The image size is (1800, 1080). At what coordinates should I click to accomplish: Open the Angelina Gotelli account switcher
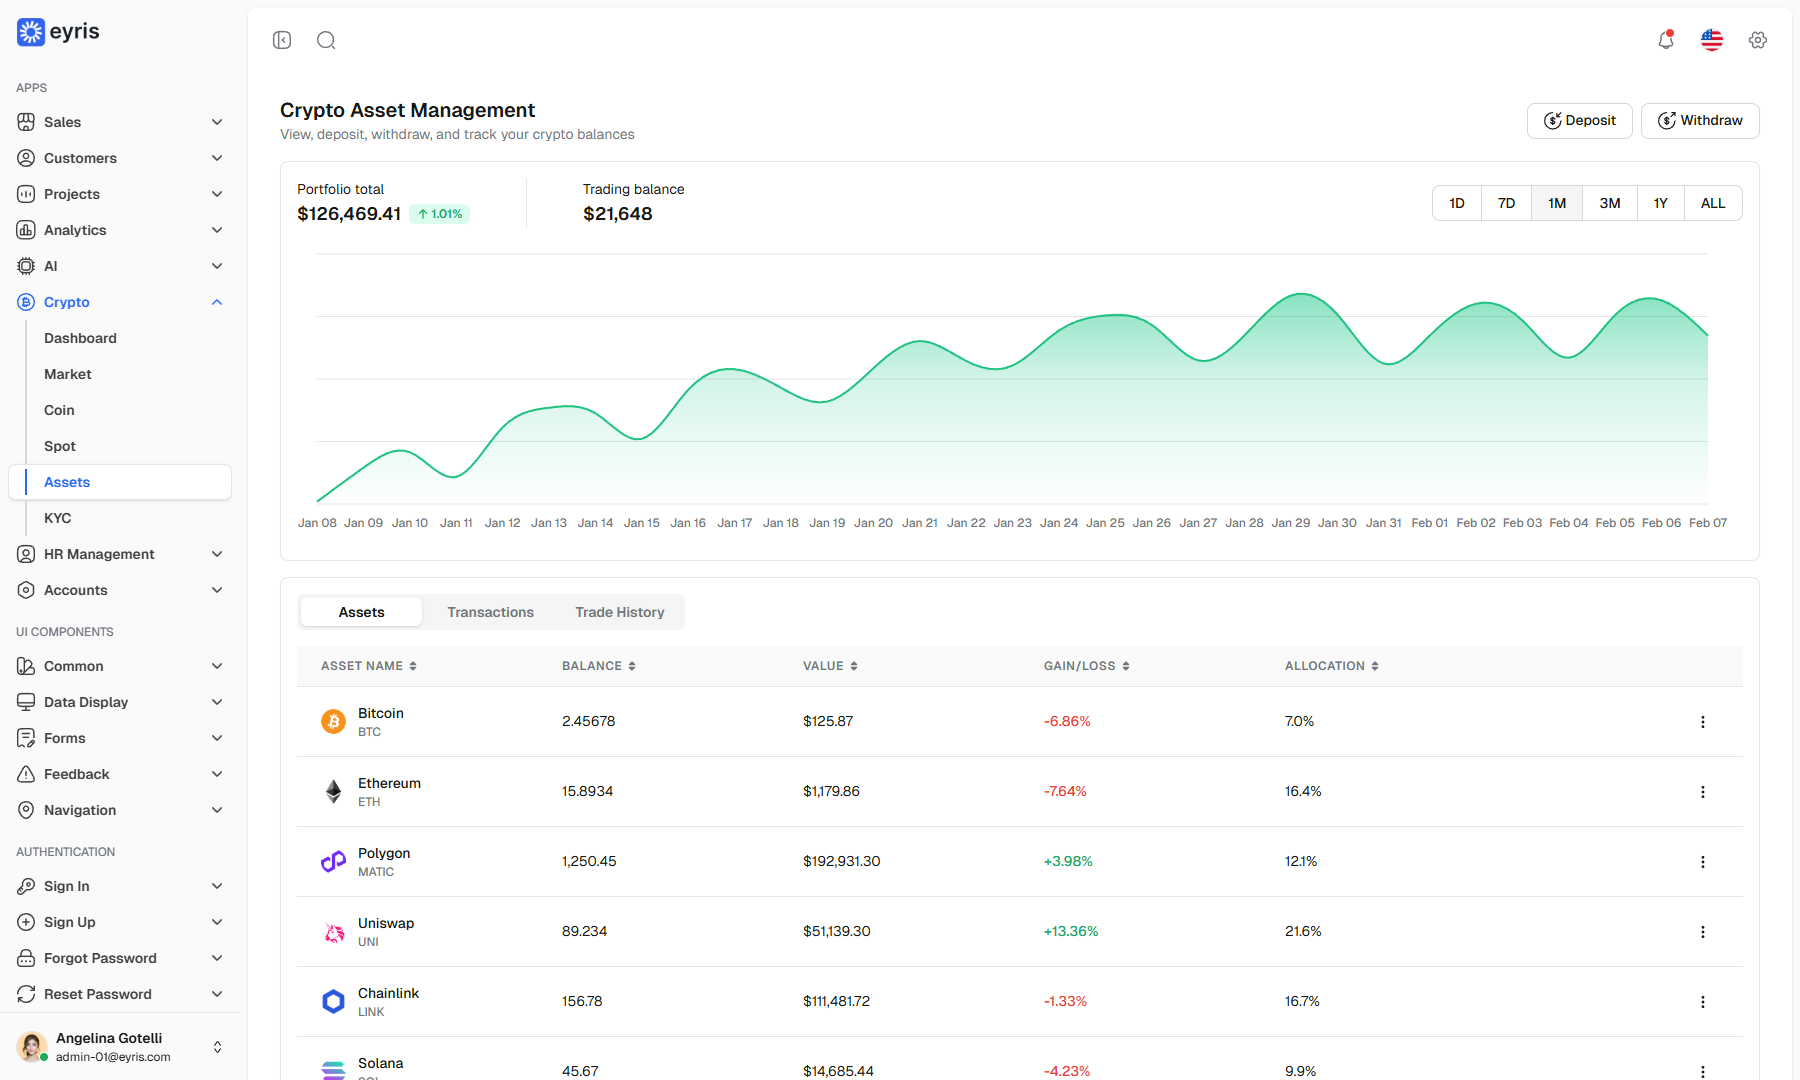pyautogui.click(x=120, y=1047)
